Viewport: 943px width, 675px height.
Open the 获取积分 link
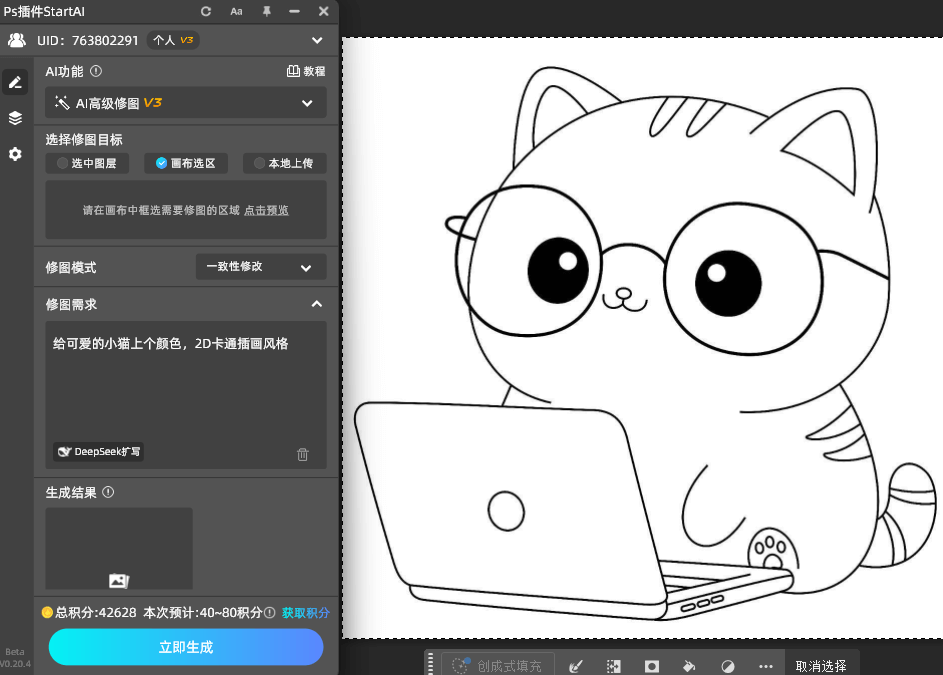(305, 612)
